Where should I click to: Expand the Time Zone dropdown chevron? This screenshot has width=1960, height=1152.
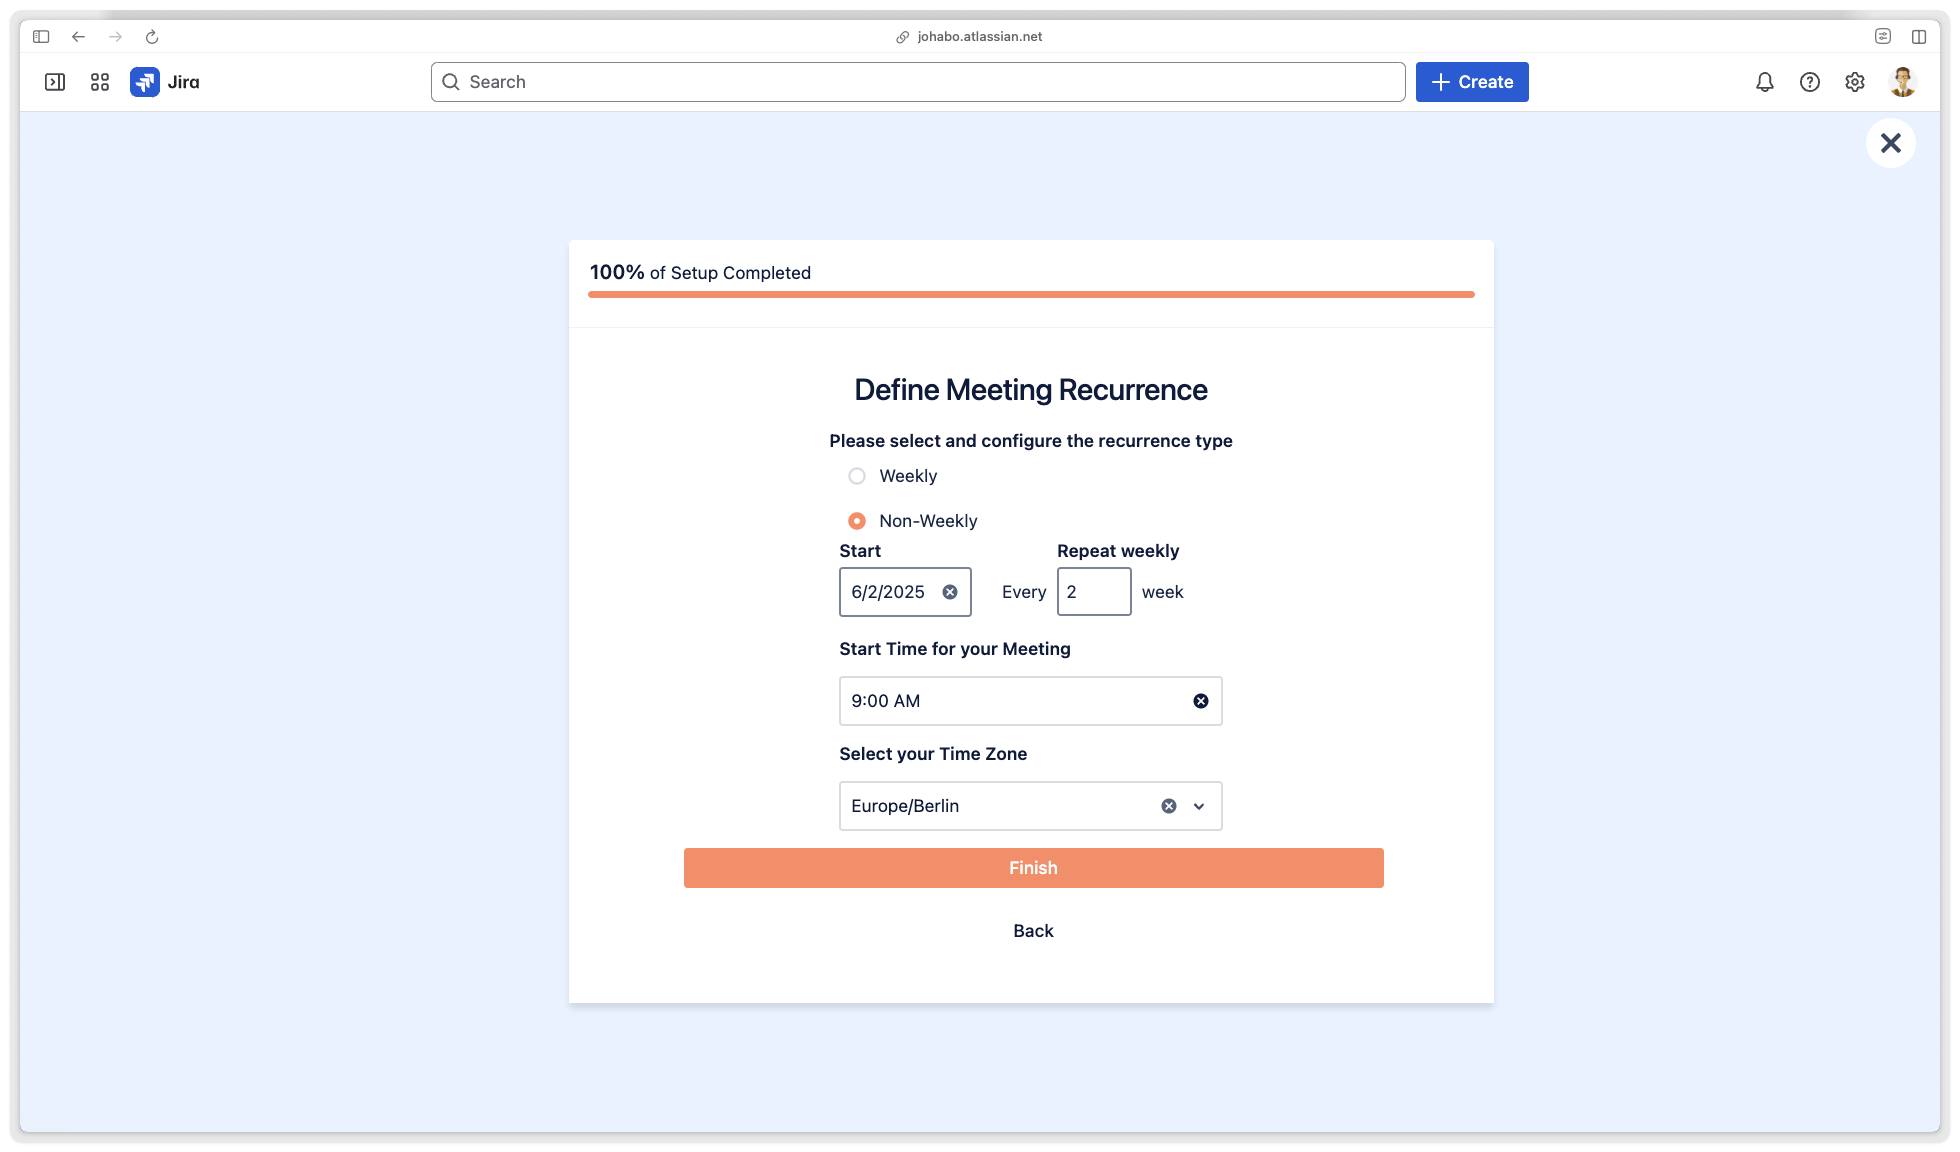1199,806
